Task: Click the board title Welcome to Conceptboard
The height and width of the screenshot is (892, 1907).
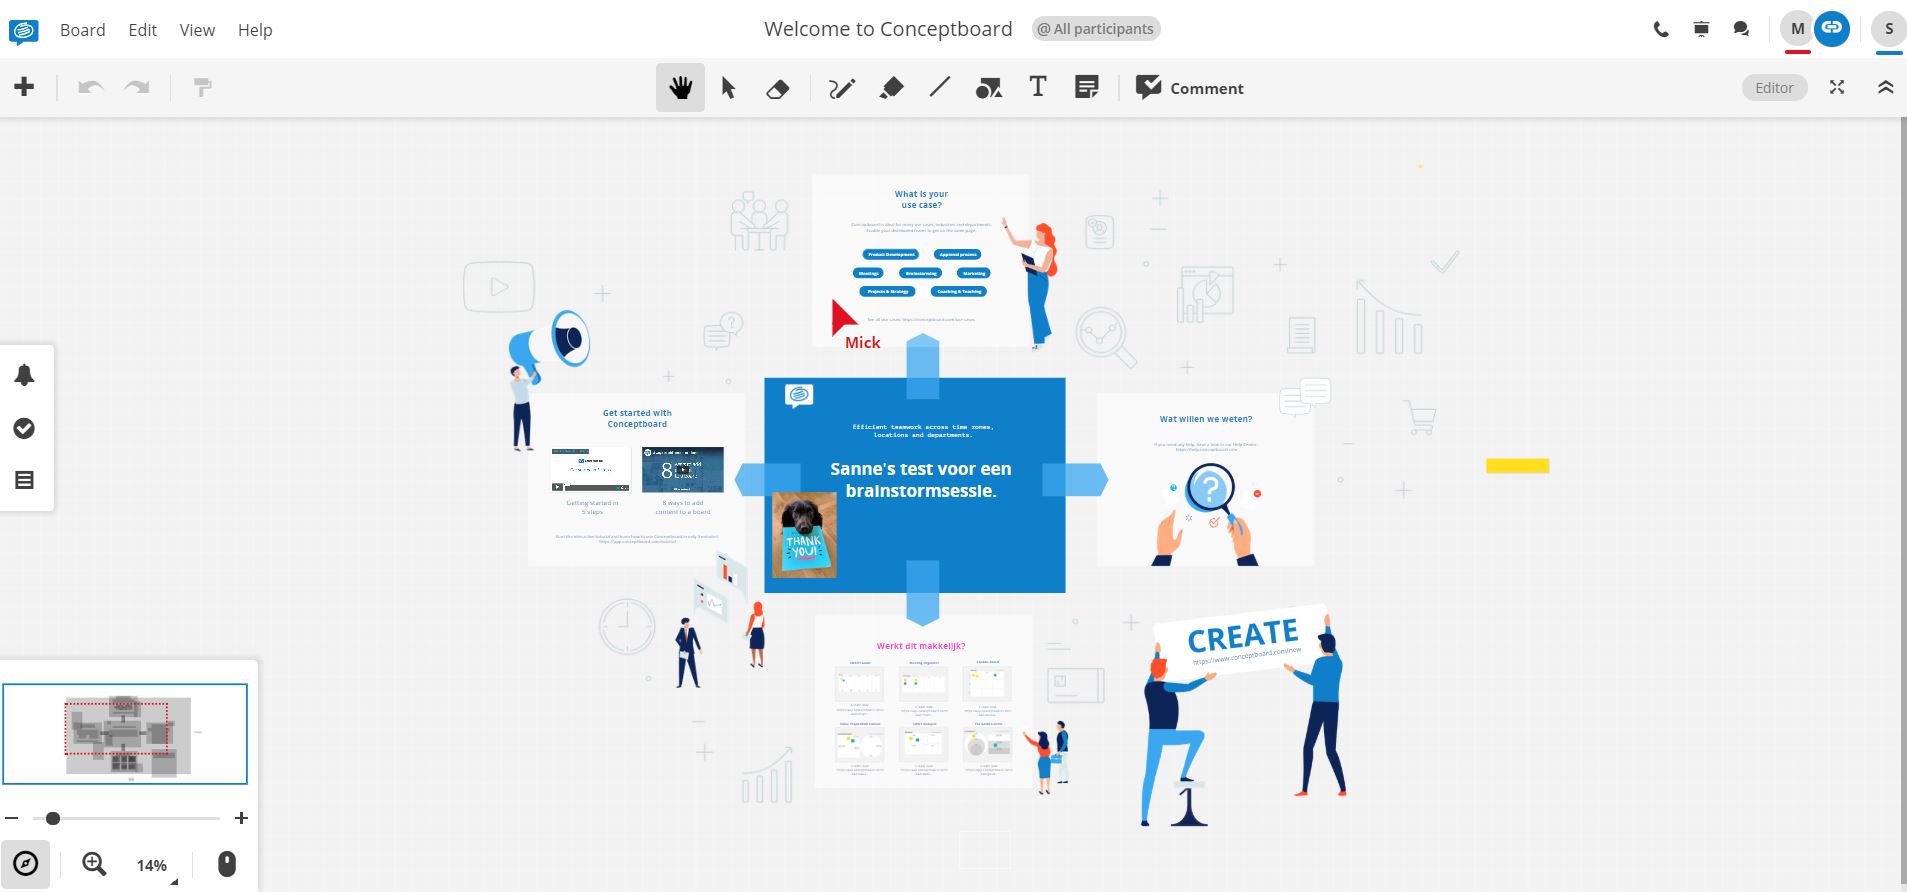Action: click(x=888, y=29)
